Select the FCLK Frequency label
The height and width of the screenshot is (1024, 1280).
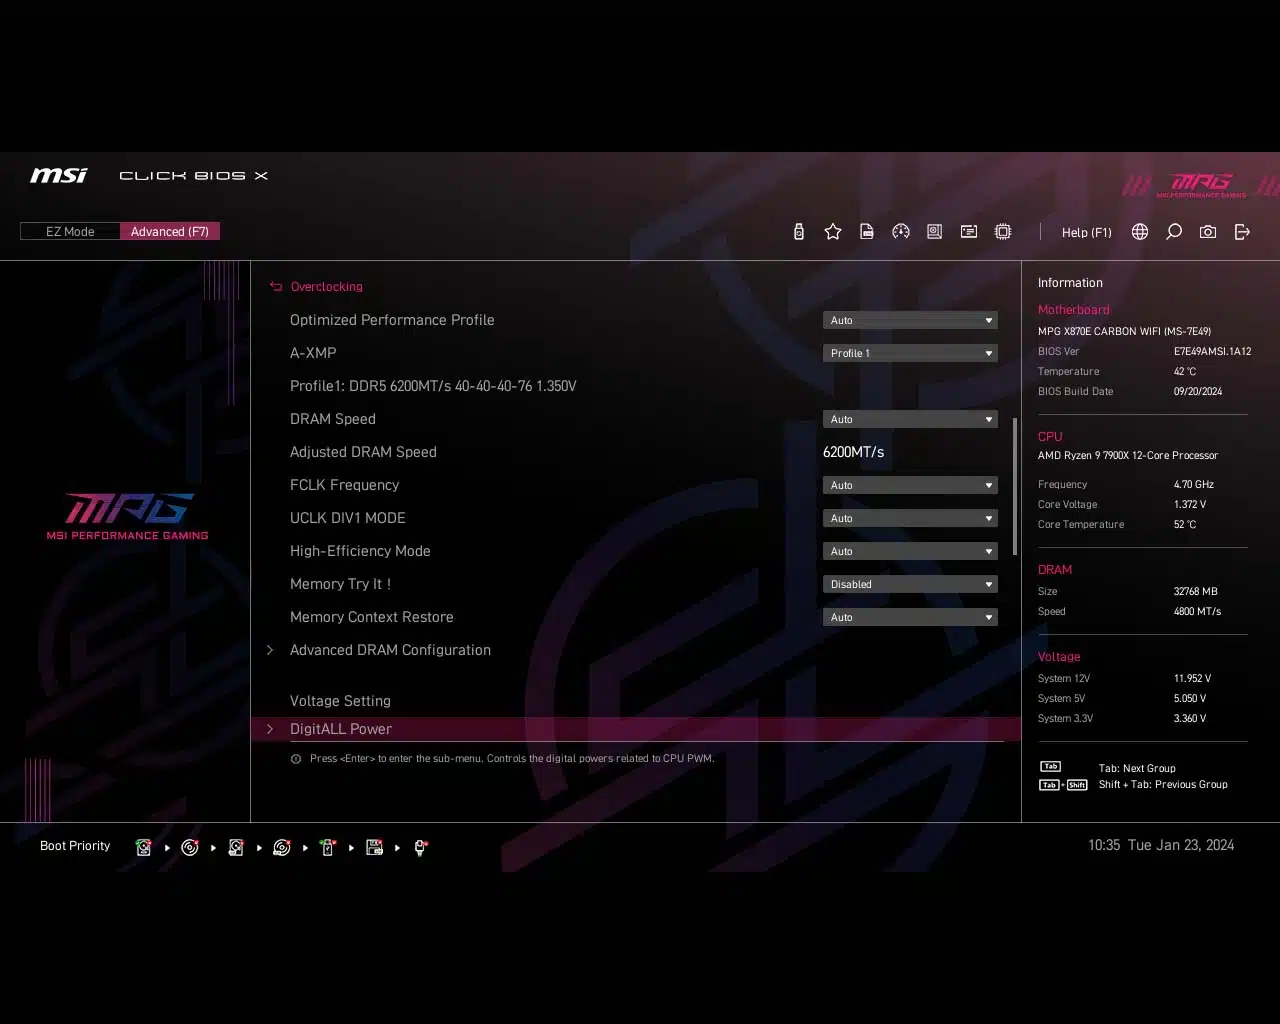344,485
